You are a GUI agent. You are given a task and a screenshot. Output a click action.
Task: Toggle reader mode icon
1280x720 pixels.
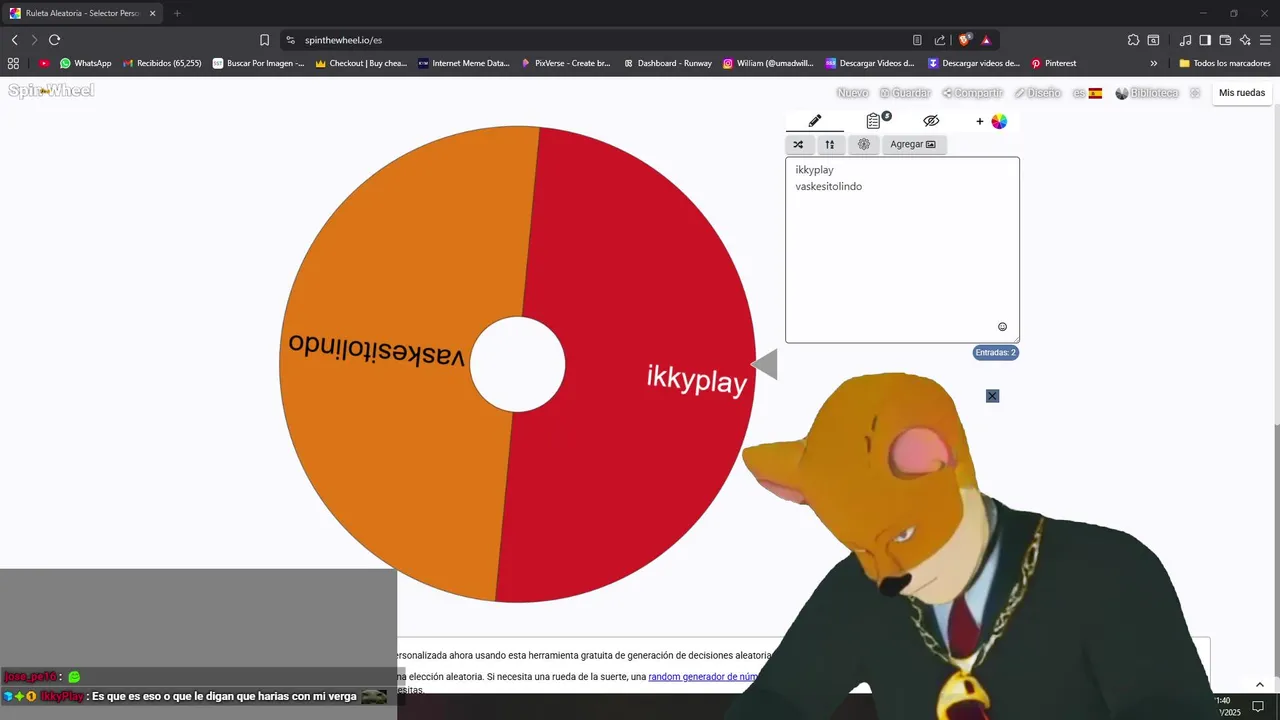pyautogui.click(x=917, y=40)
